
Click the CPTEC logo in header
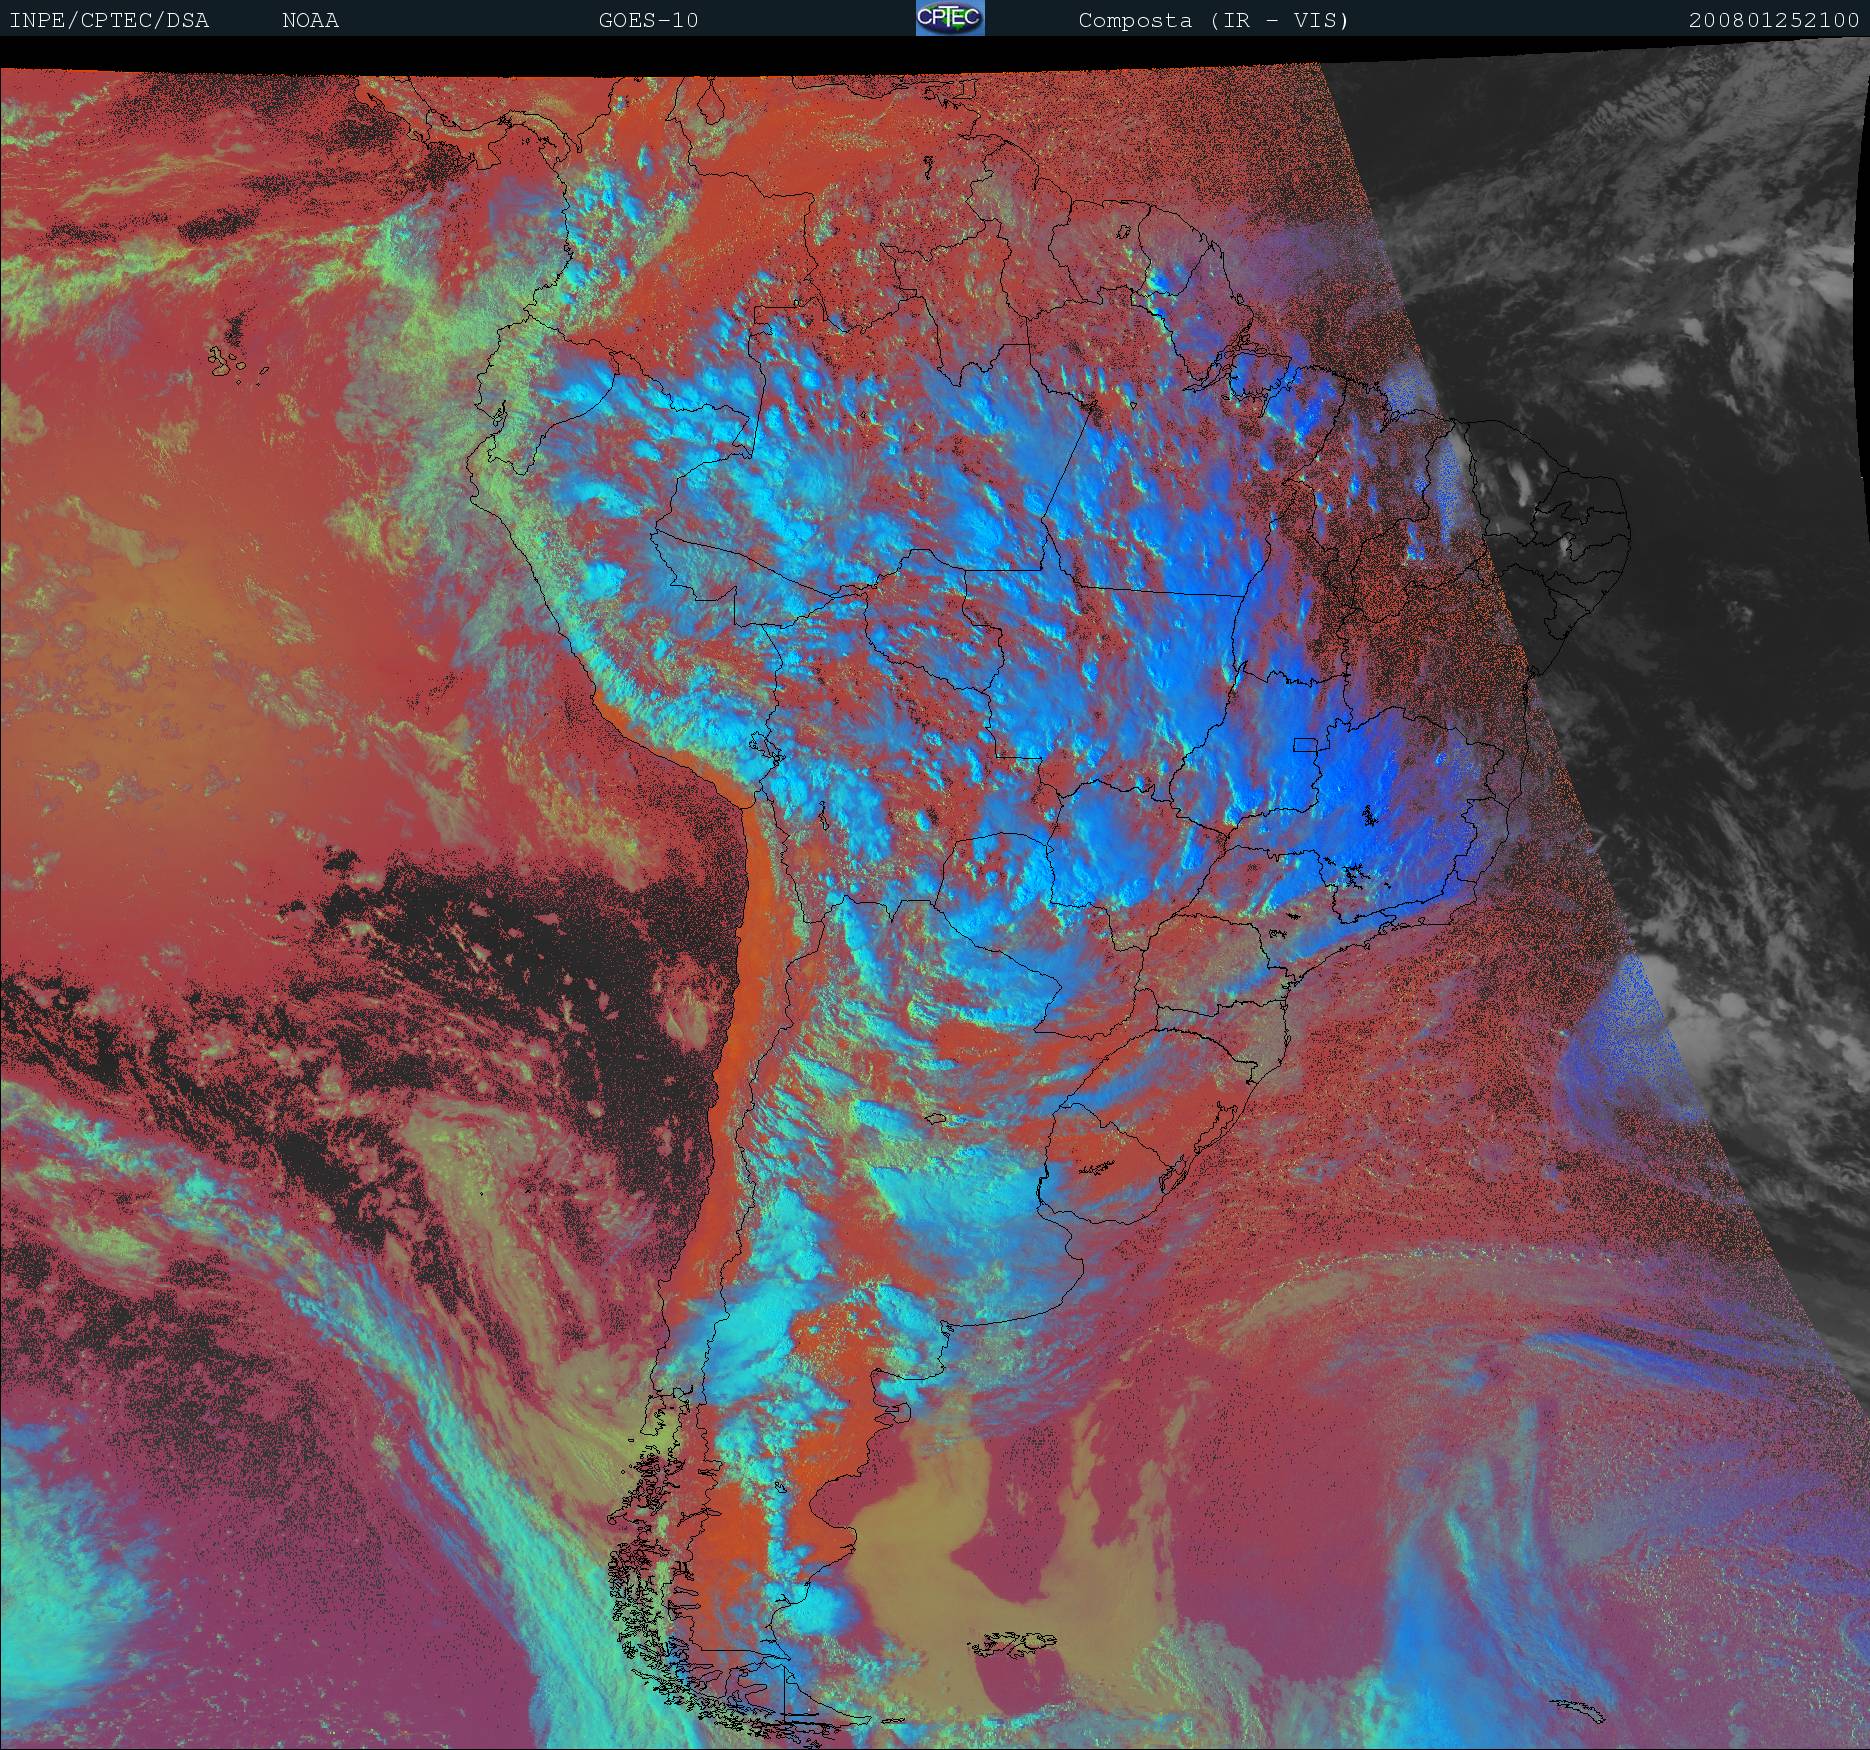point(950,19)
